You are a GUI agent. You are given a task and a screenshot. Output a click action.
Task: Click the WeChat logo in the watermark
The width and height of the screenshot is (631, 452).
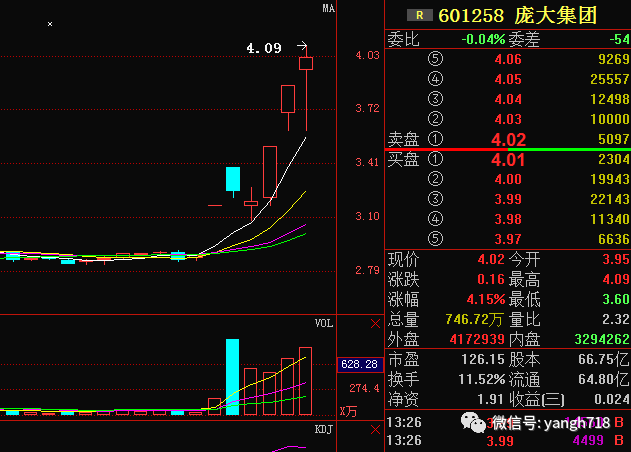click(x=477, y=423)
